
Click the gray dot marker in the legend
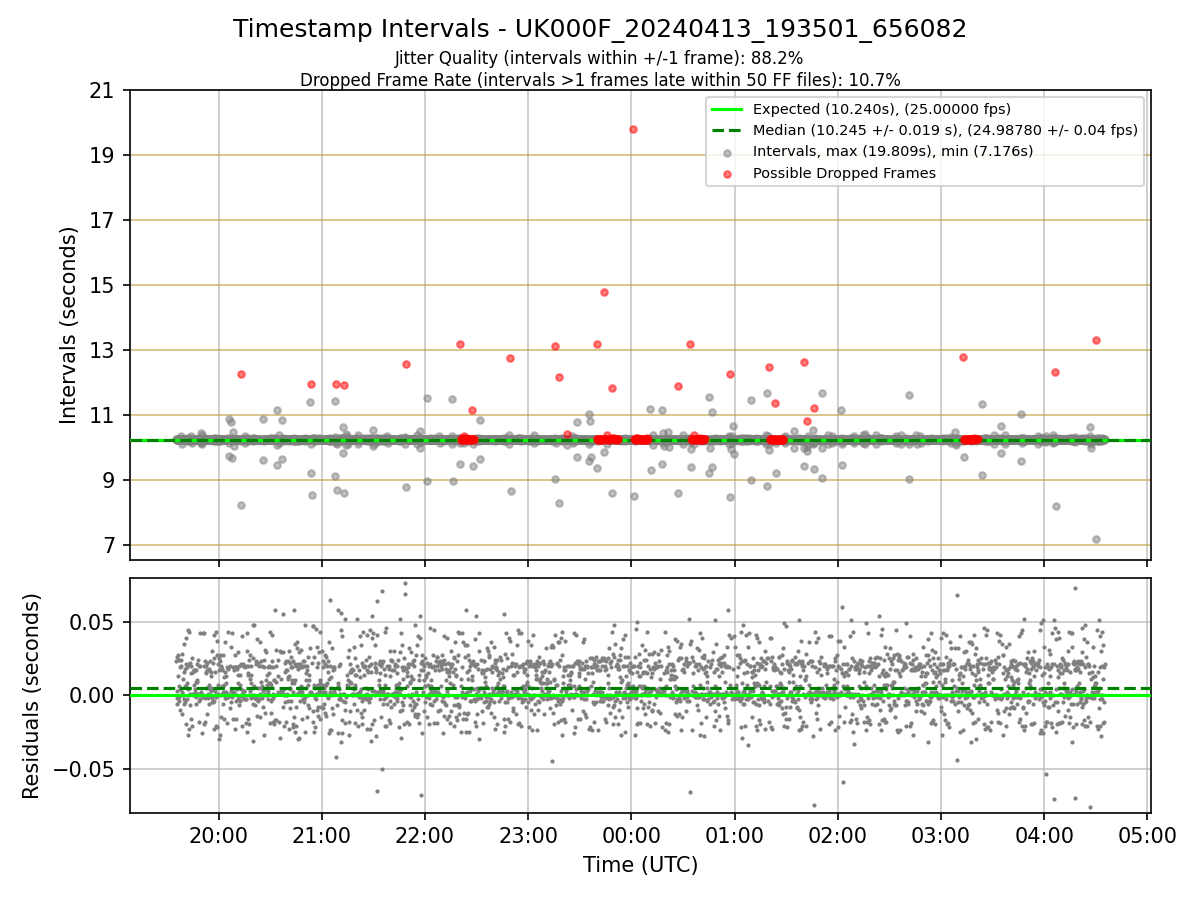(727, 152)
